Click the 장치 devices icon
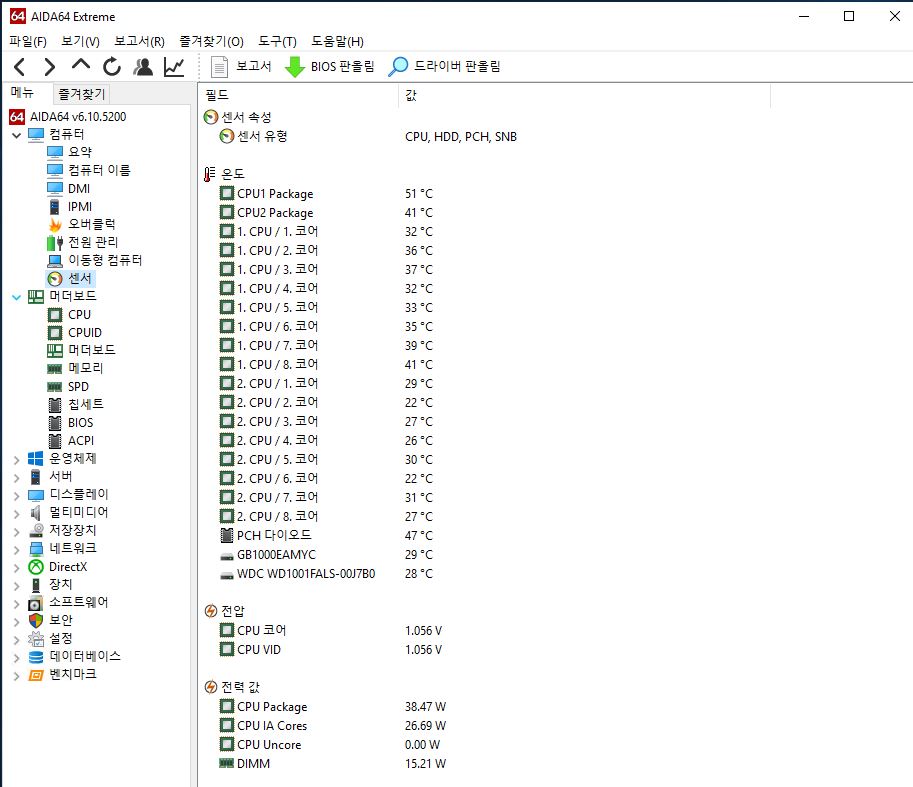The width and height of the screenshot is (913, 787). [36, 585]
